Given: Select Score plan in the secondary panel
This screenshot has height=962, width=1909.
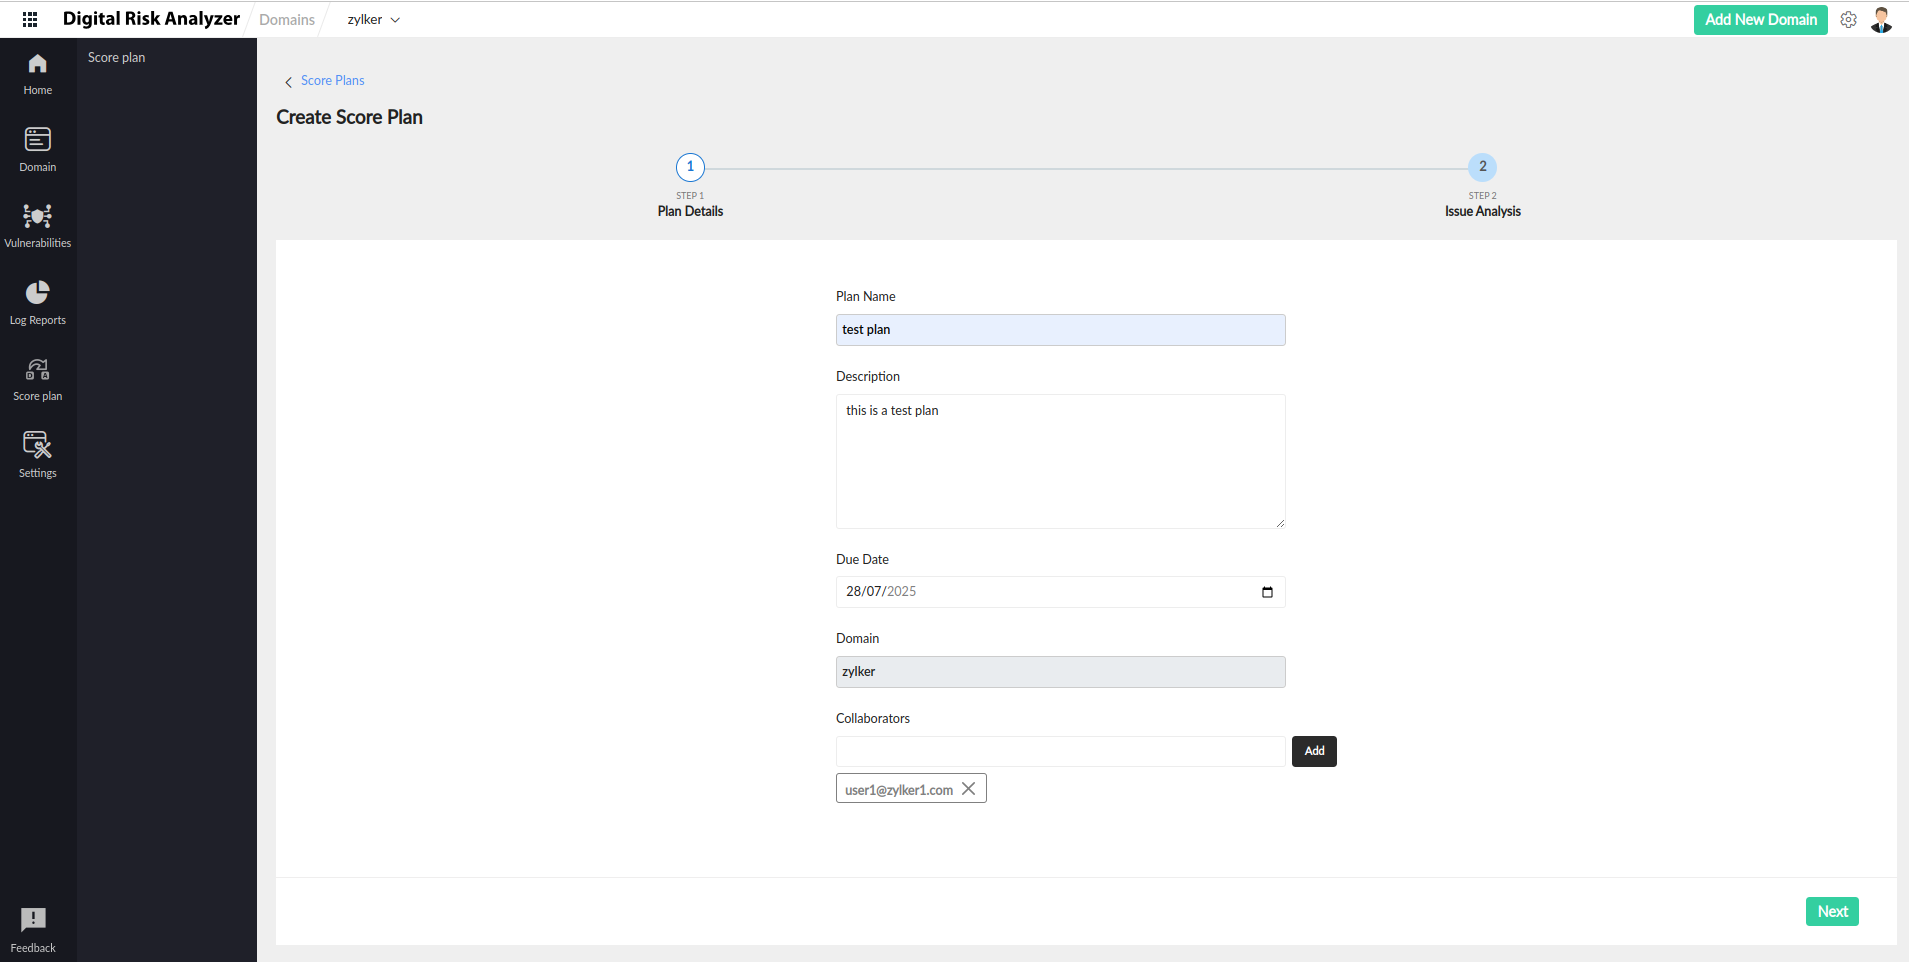Looking at the screenshot, I should 117,58.
